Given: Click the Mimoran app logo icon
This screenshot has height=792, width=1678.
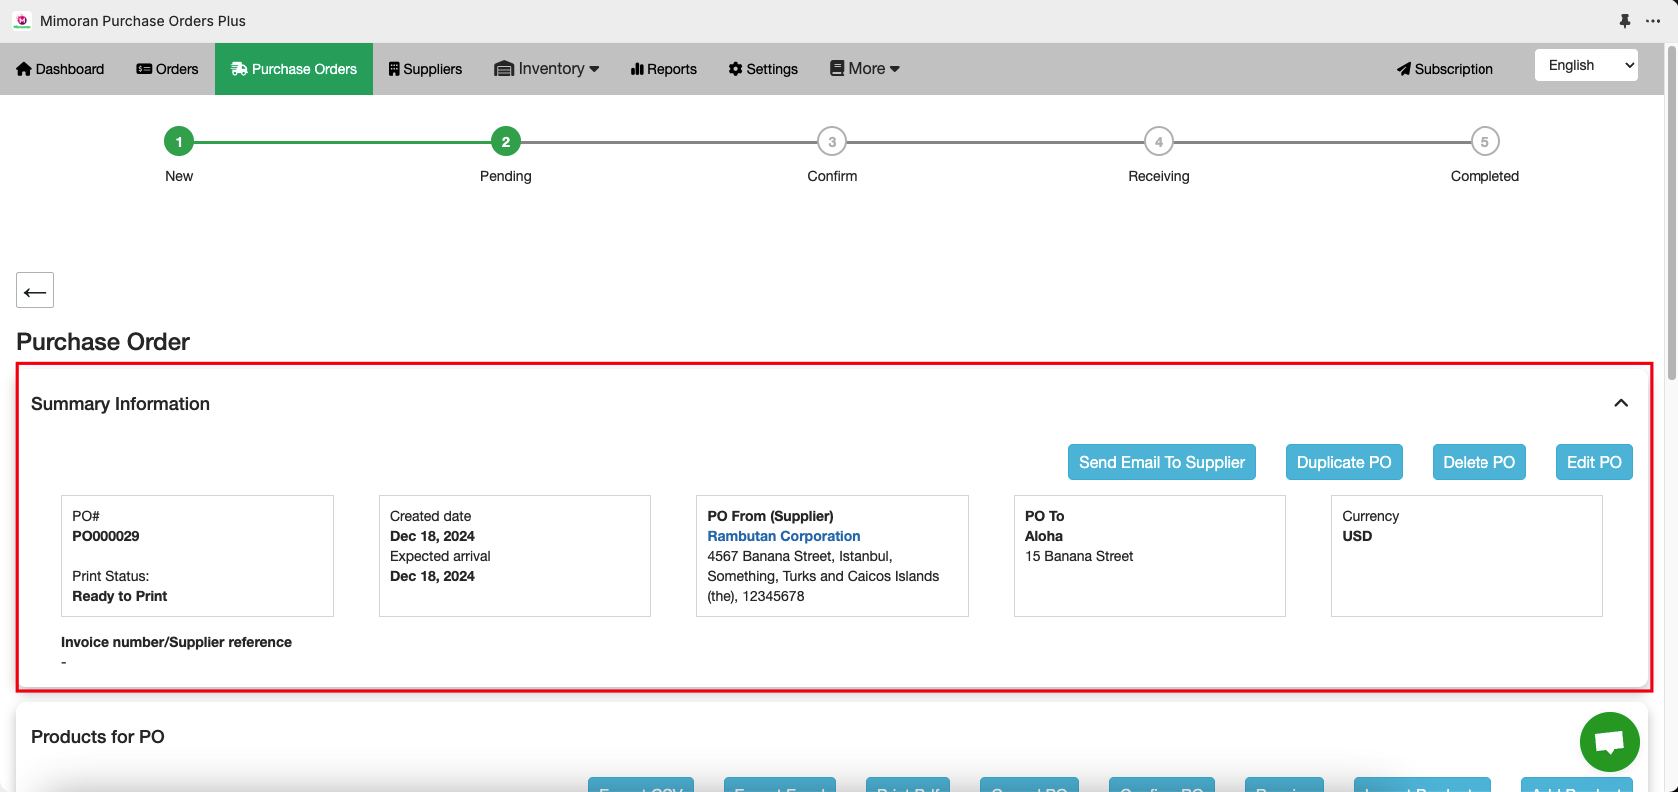Looking at the screenshot, I should pyautogui.click(x=22, y=20).
